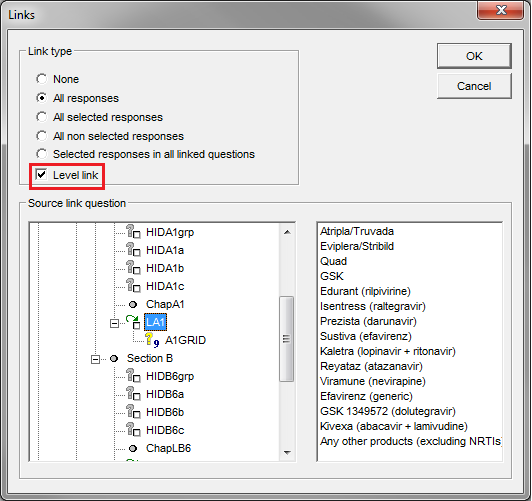Click Kivexa (abacavir + lamivudine) response
Image resolution: width=532 pixels, height=501 pixels.
tap(394, 426)
